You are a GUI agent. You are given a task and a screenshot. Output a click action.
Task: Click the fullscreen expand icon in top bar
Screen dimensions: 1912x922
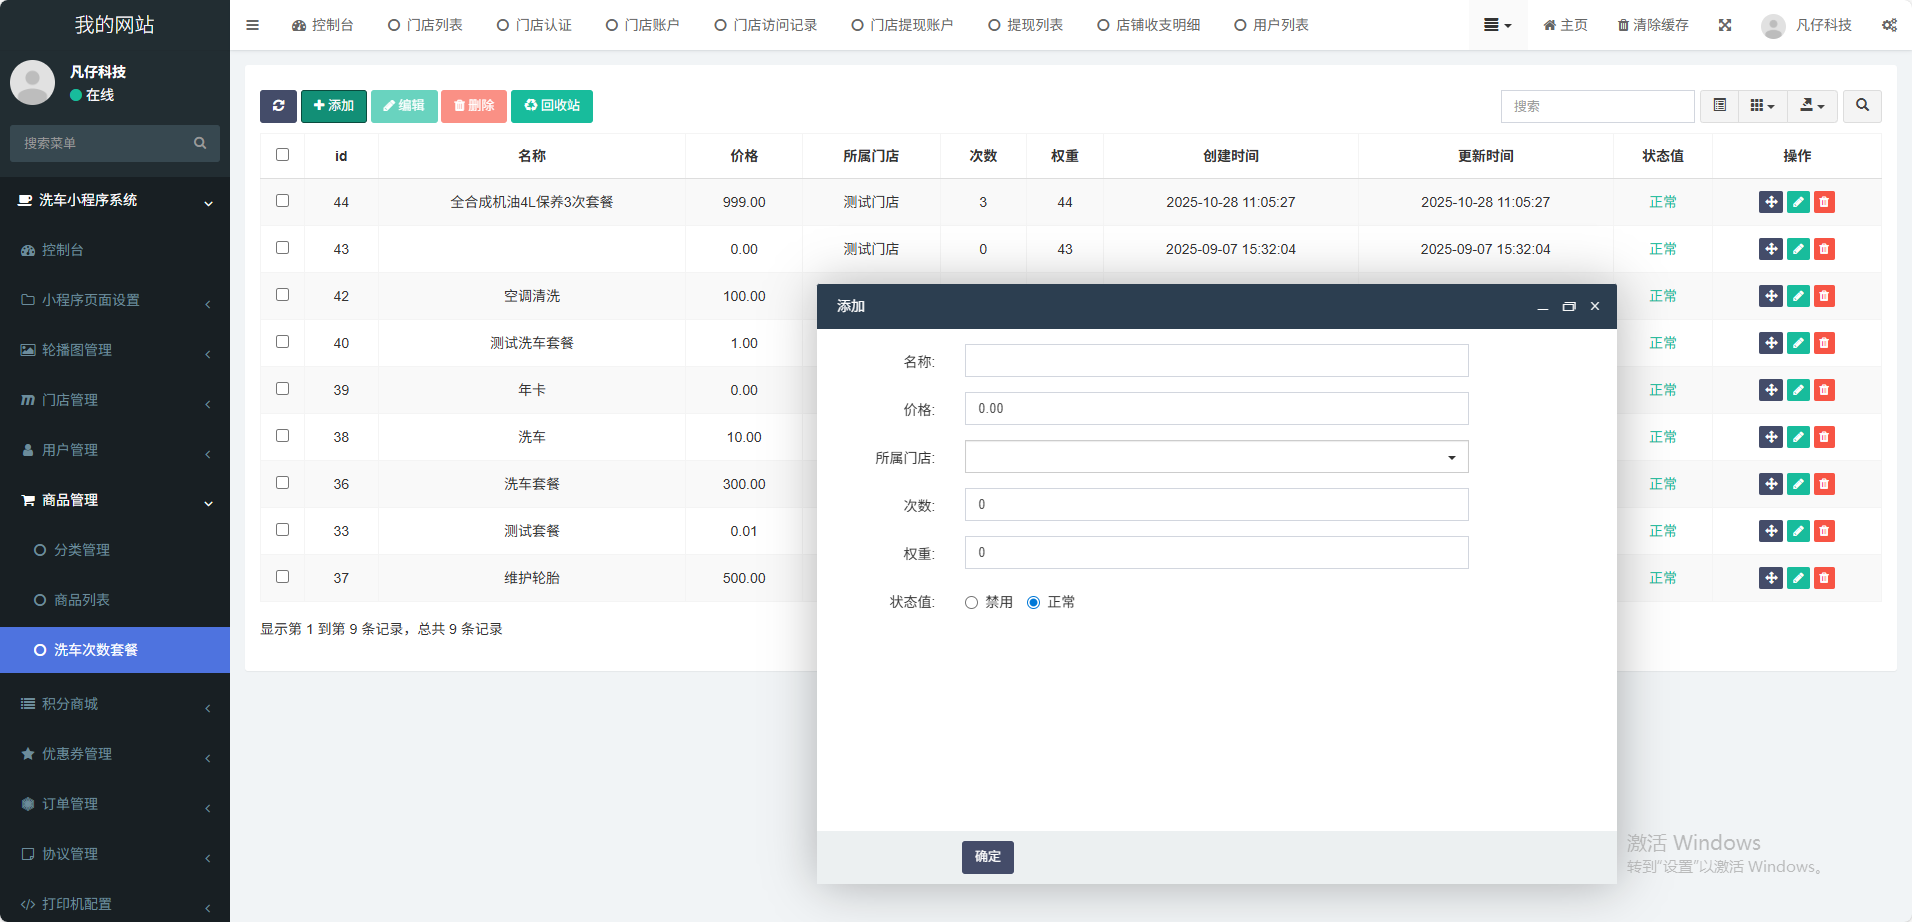click(x=1725, y=25)
